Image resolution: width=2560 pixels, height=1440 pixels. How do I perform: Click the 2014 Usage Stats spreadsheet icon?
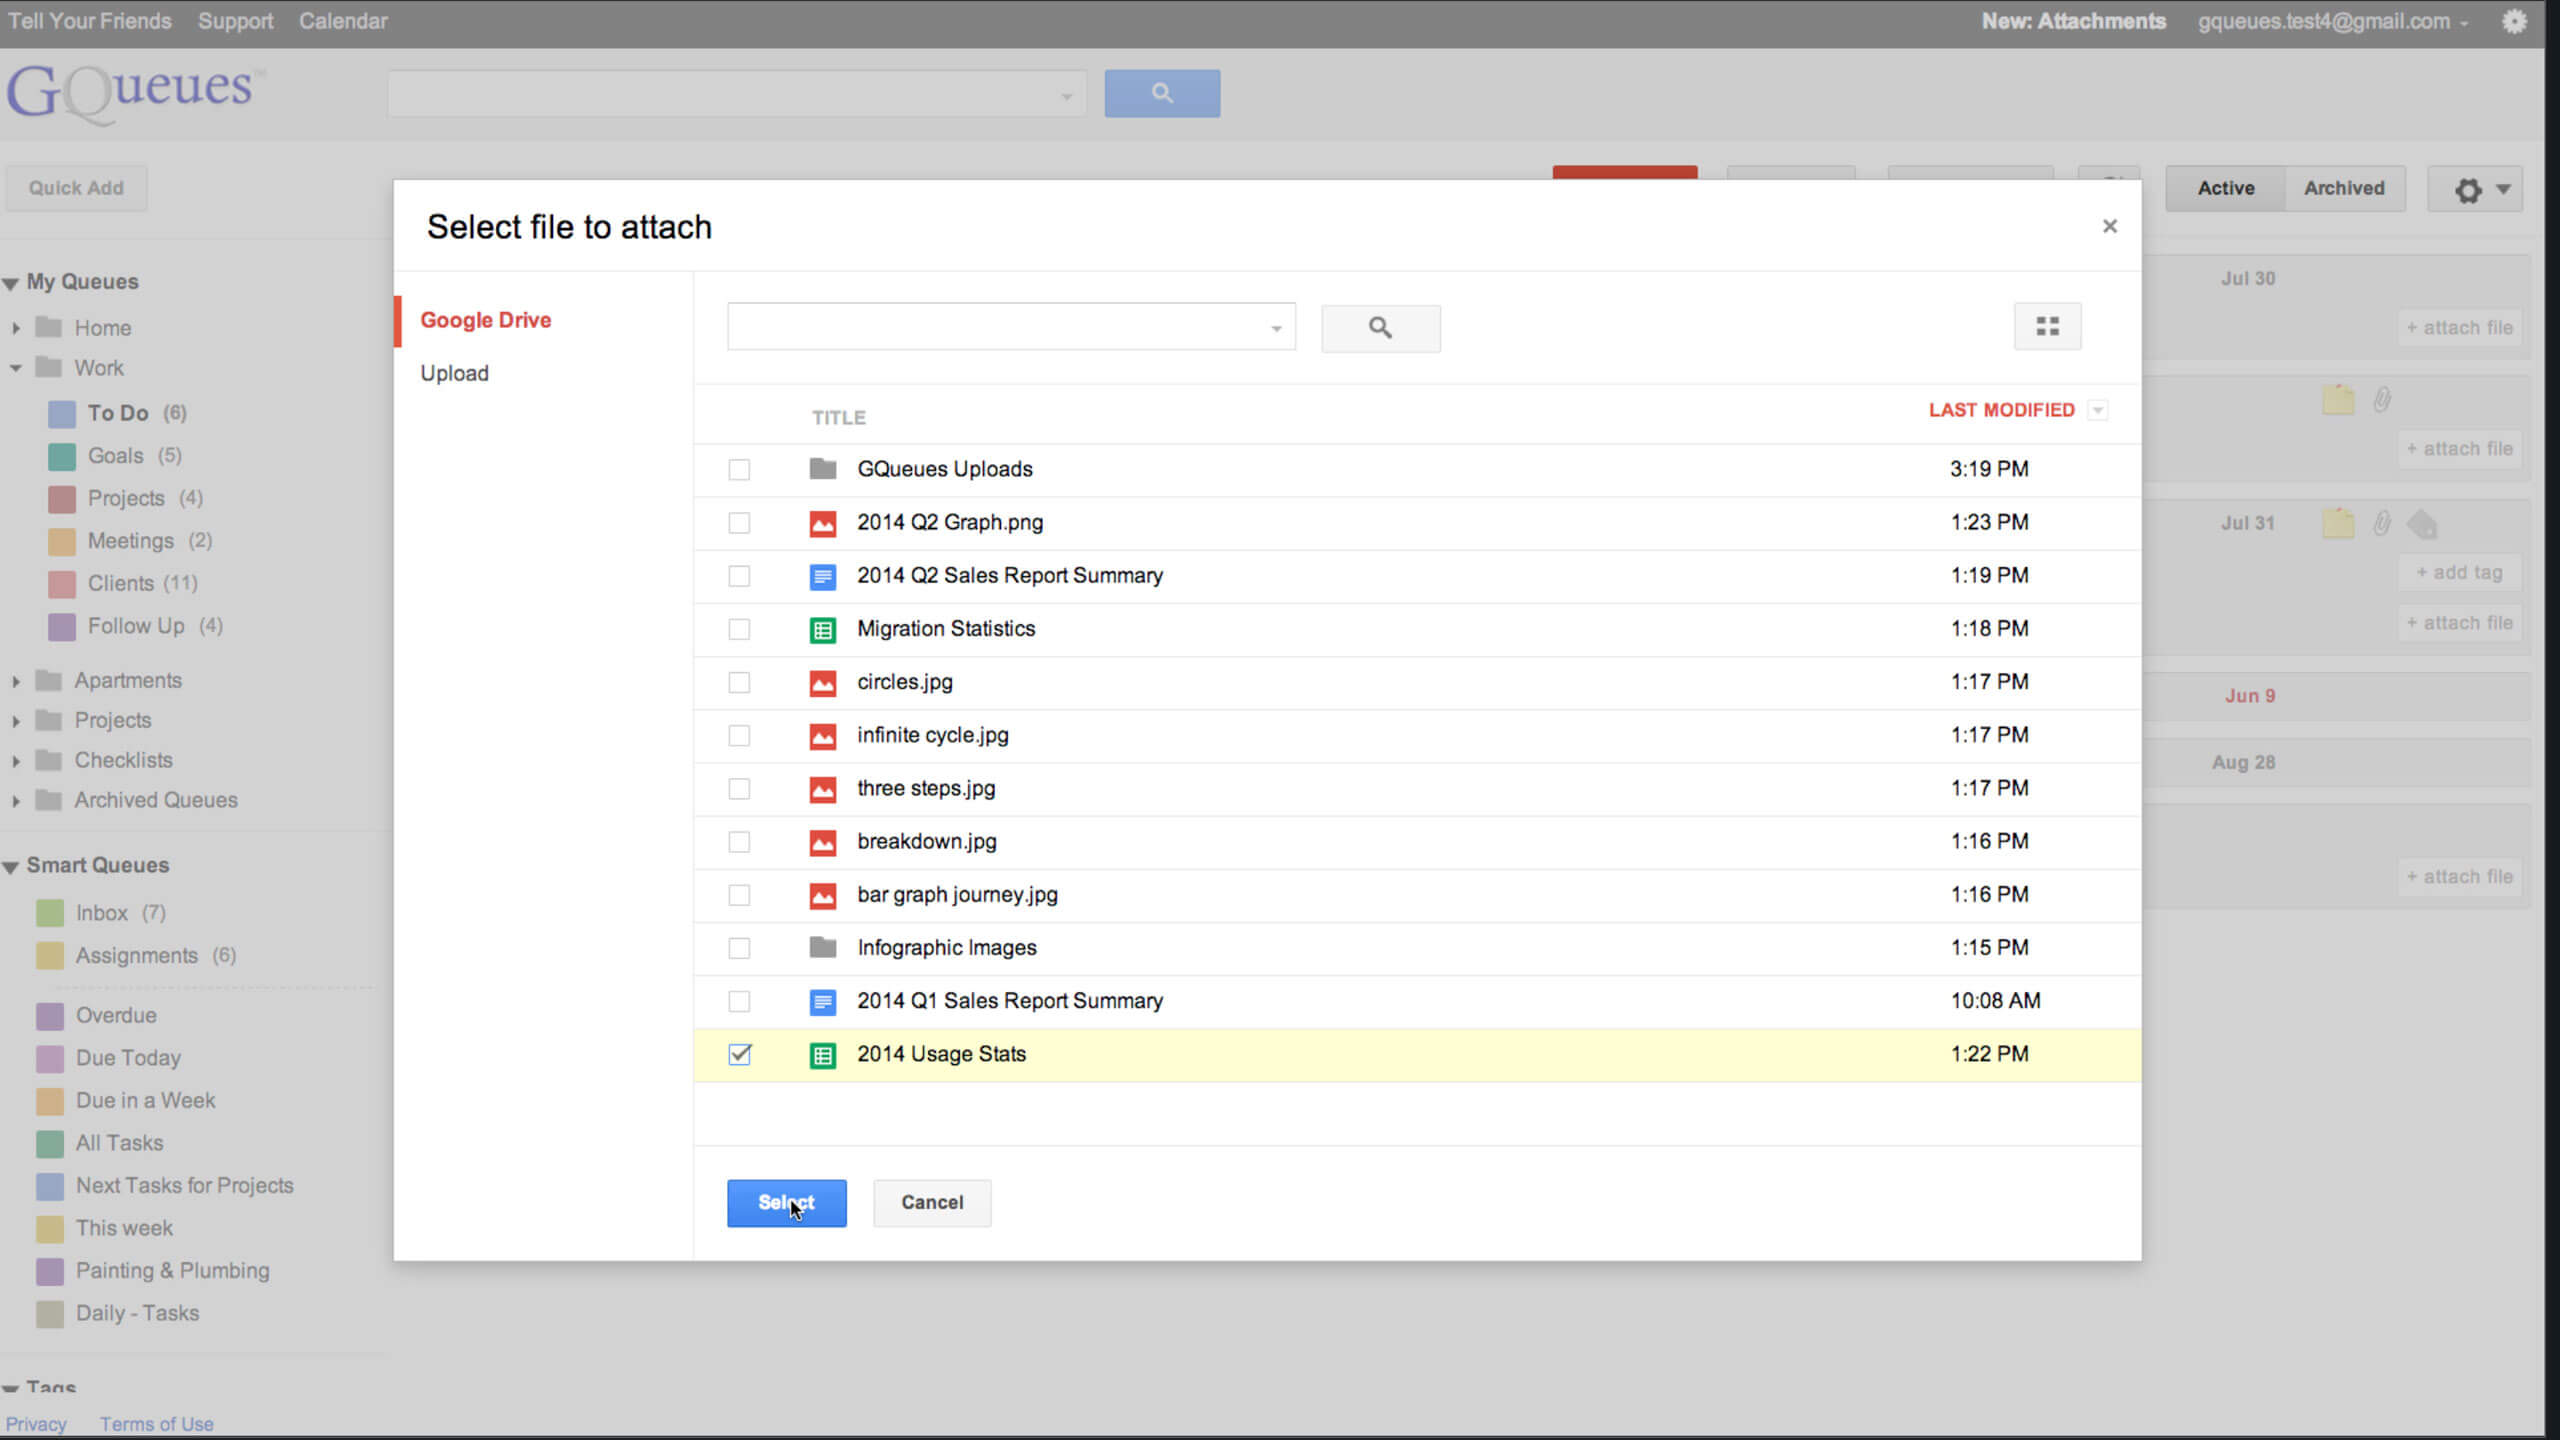click(823, 1054)
